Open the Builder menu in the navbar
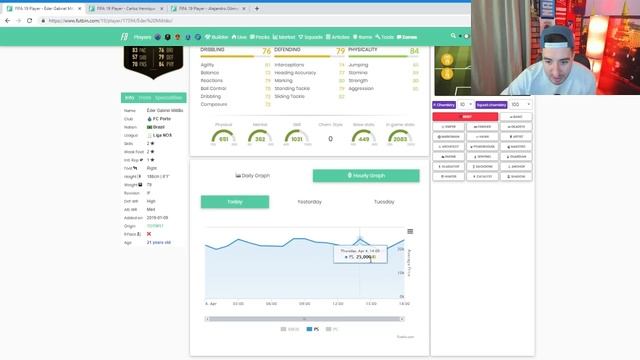Image resolution: width=640 pixels, height=360 pixels. click(x=216, y=37)
